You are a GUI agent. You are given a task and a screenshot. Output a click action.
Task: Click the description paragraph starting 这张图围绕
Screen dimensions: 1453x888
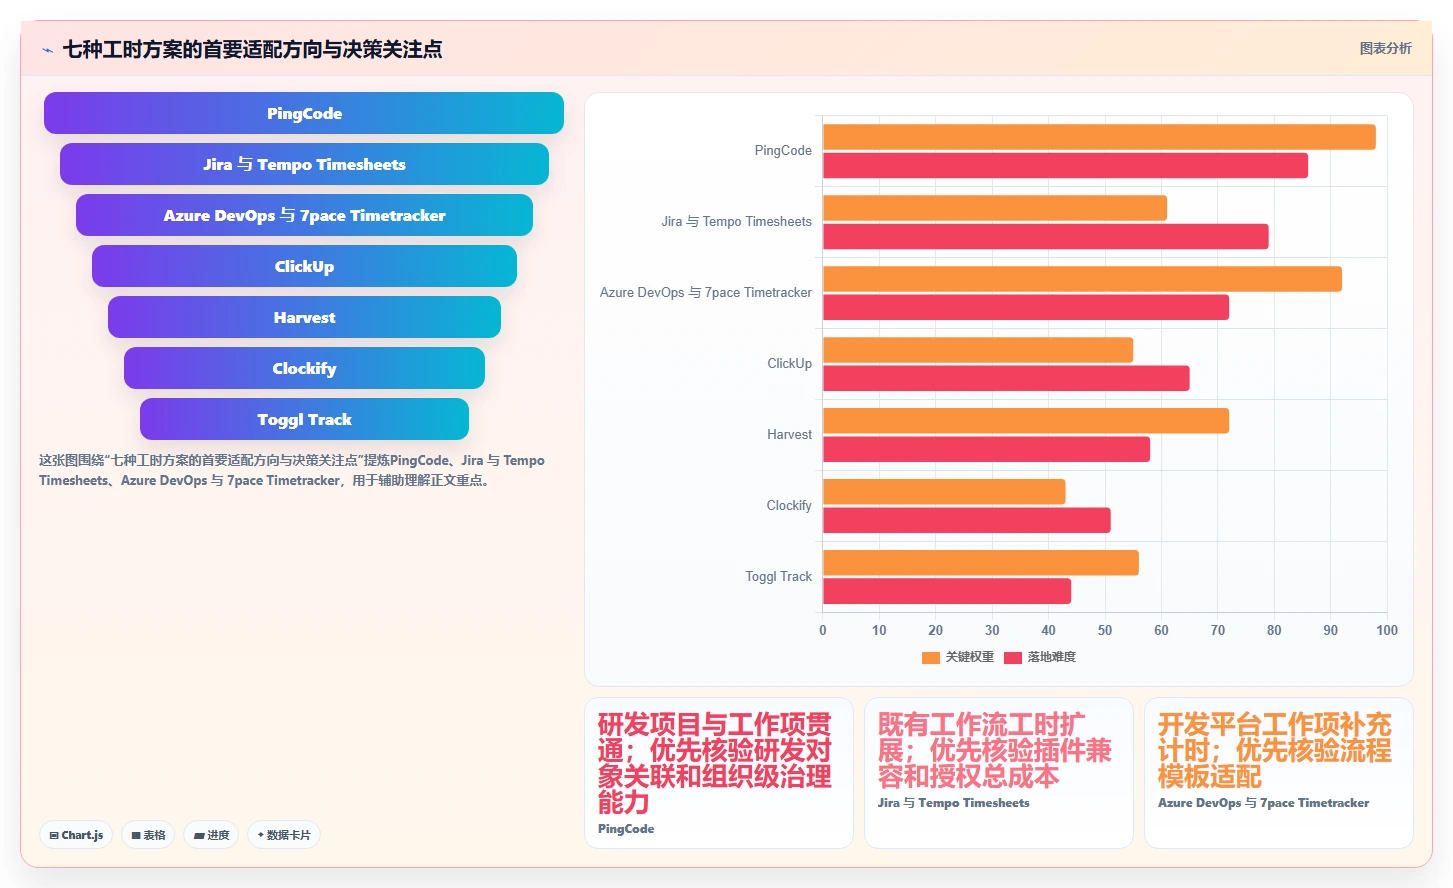click(x=292, y=470)
